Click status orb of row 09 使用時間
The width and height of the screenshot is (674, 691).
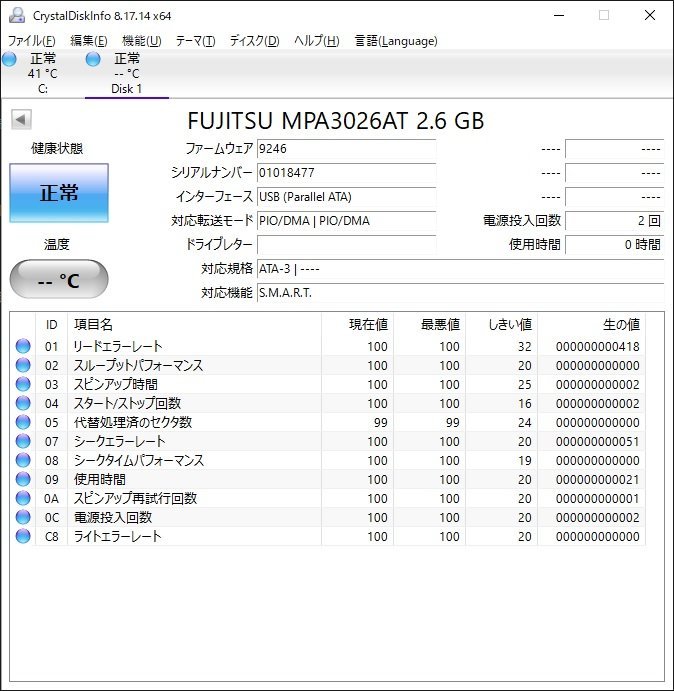23,479
